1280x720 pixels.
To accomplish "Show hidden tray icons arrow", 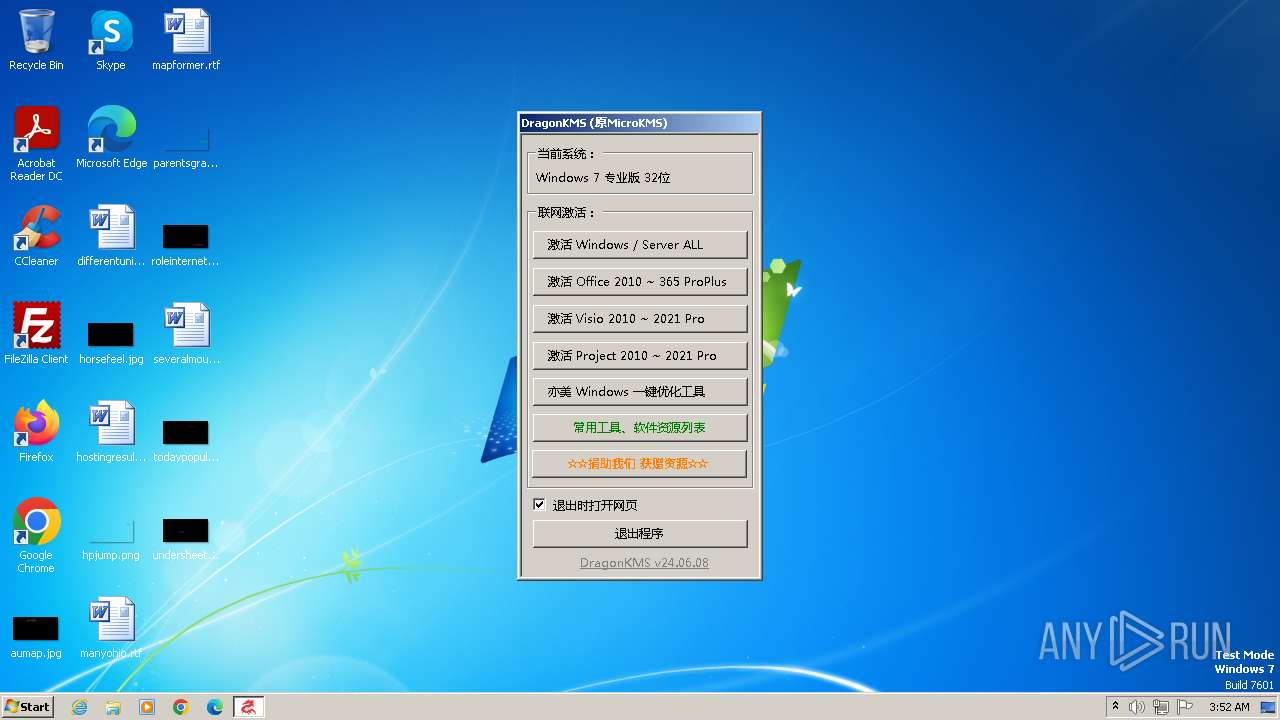I will pyautogui.click(x=1115, y=707).
